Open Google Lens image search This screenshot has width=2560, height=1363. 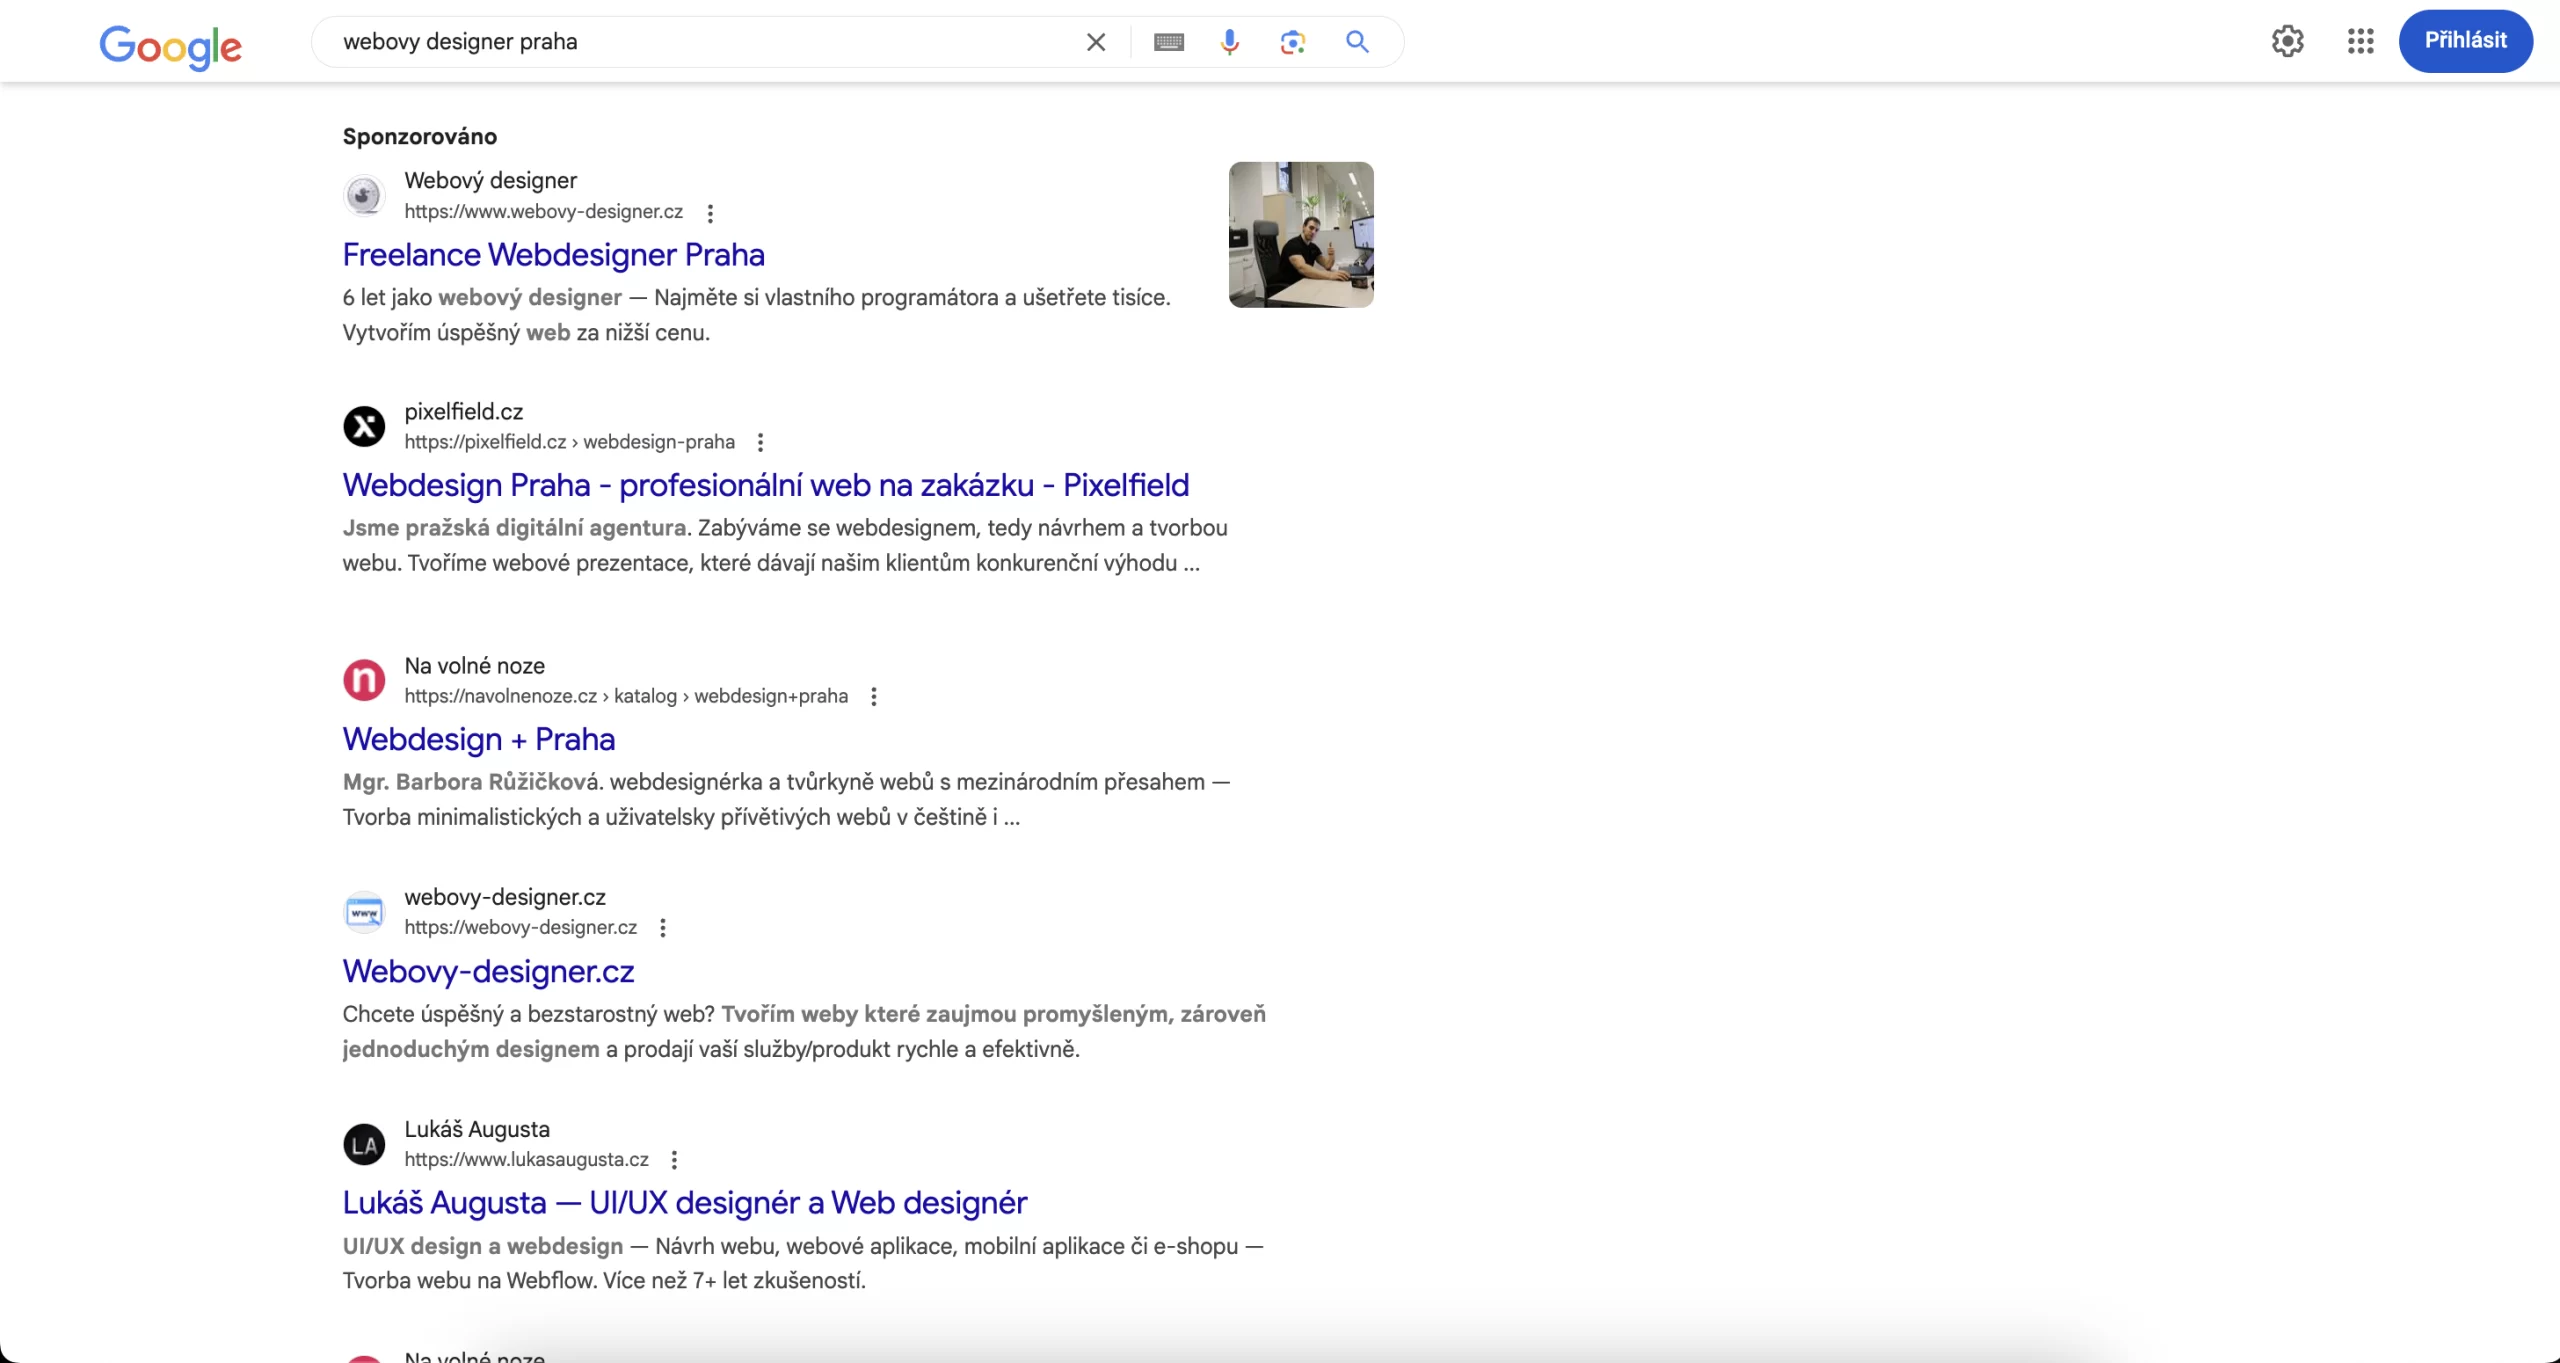click(x=1292, y=42)
